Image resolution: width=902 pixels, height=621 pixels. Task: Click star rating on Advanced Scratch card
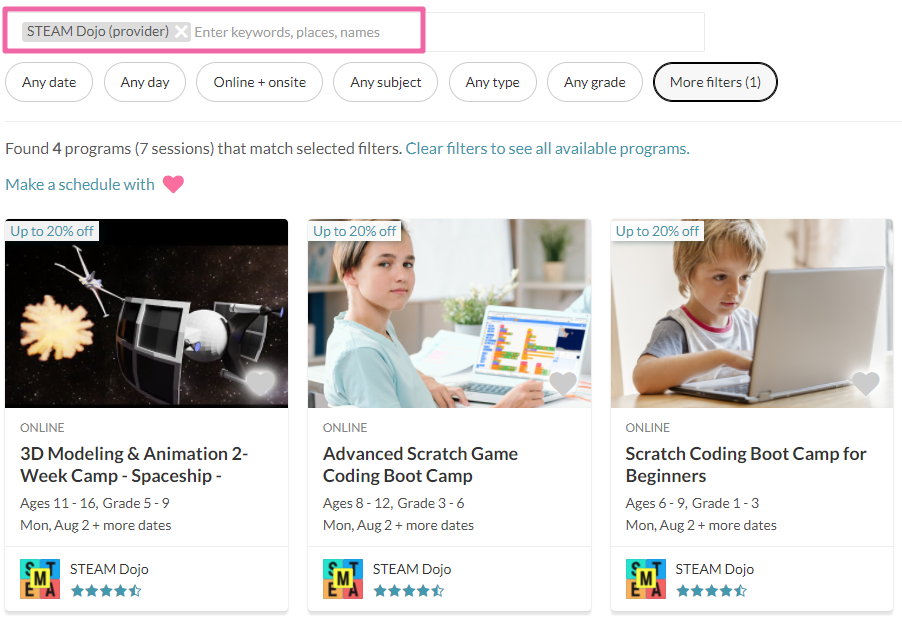click(x=409, y=591)
